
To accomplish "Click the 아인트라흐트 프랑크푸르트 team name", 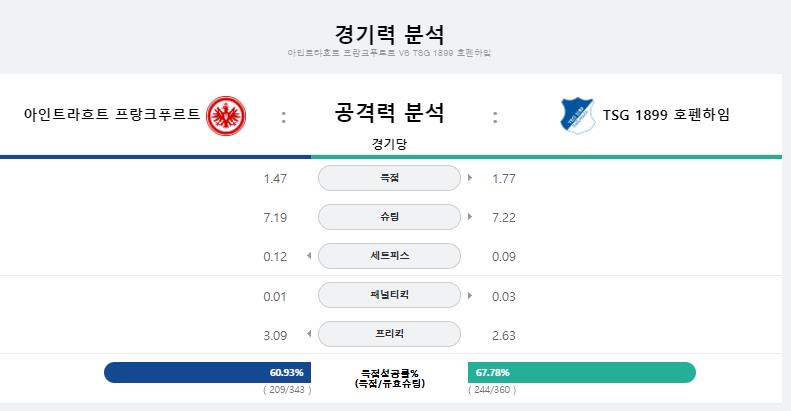I will point(111,114).
